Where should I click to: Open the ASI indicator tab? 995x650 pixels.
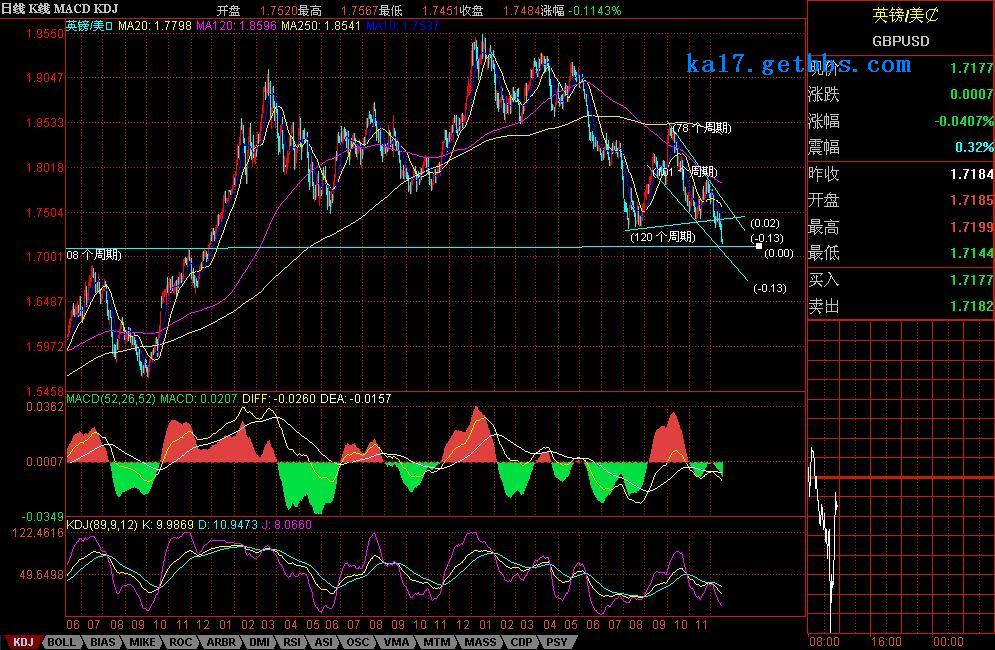[x=324, y=642]
